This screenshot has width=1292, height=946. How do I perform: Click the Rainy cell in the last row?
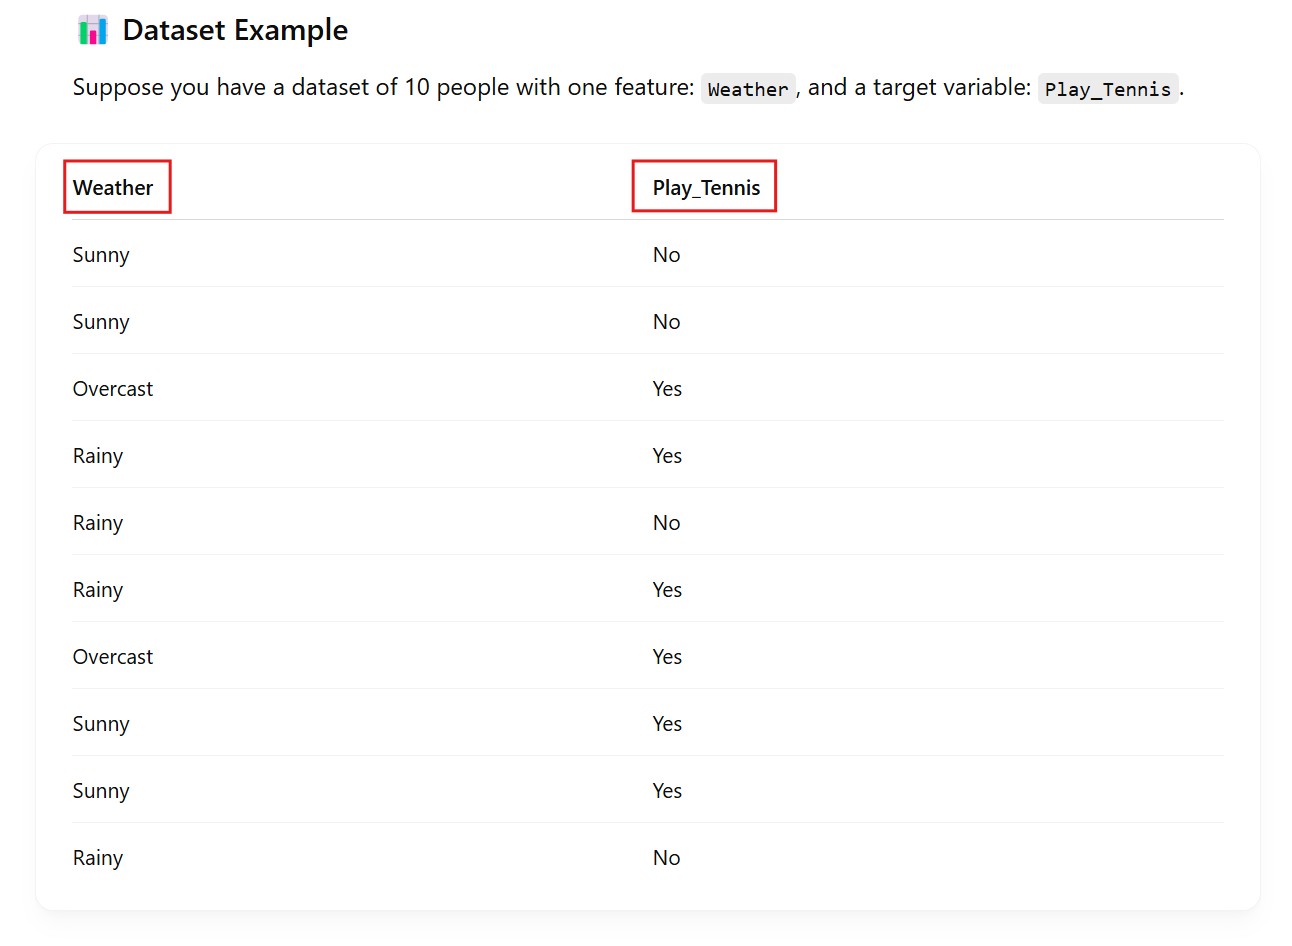coord(98,858)
